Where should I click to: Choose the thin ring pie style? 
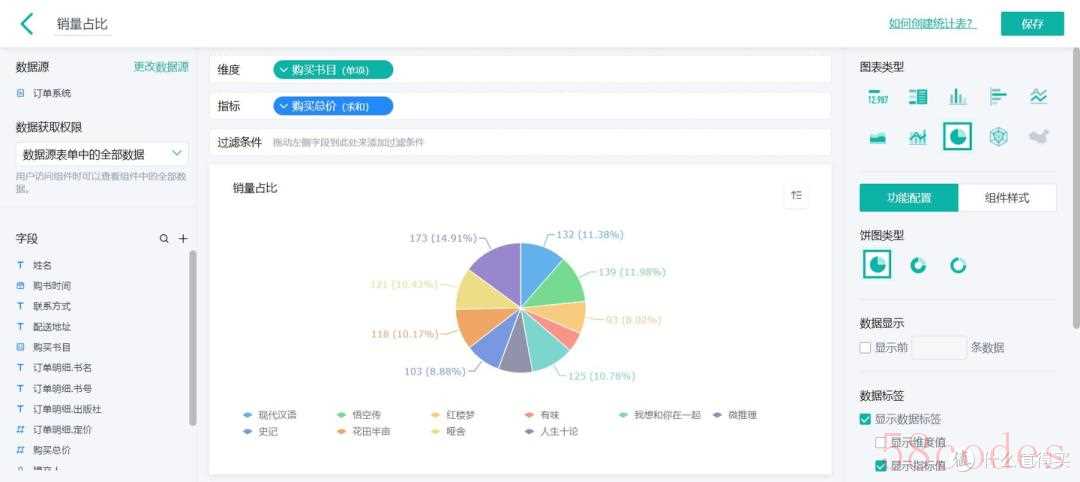[958, 265]
